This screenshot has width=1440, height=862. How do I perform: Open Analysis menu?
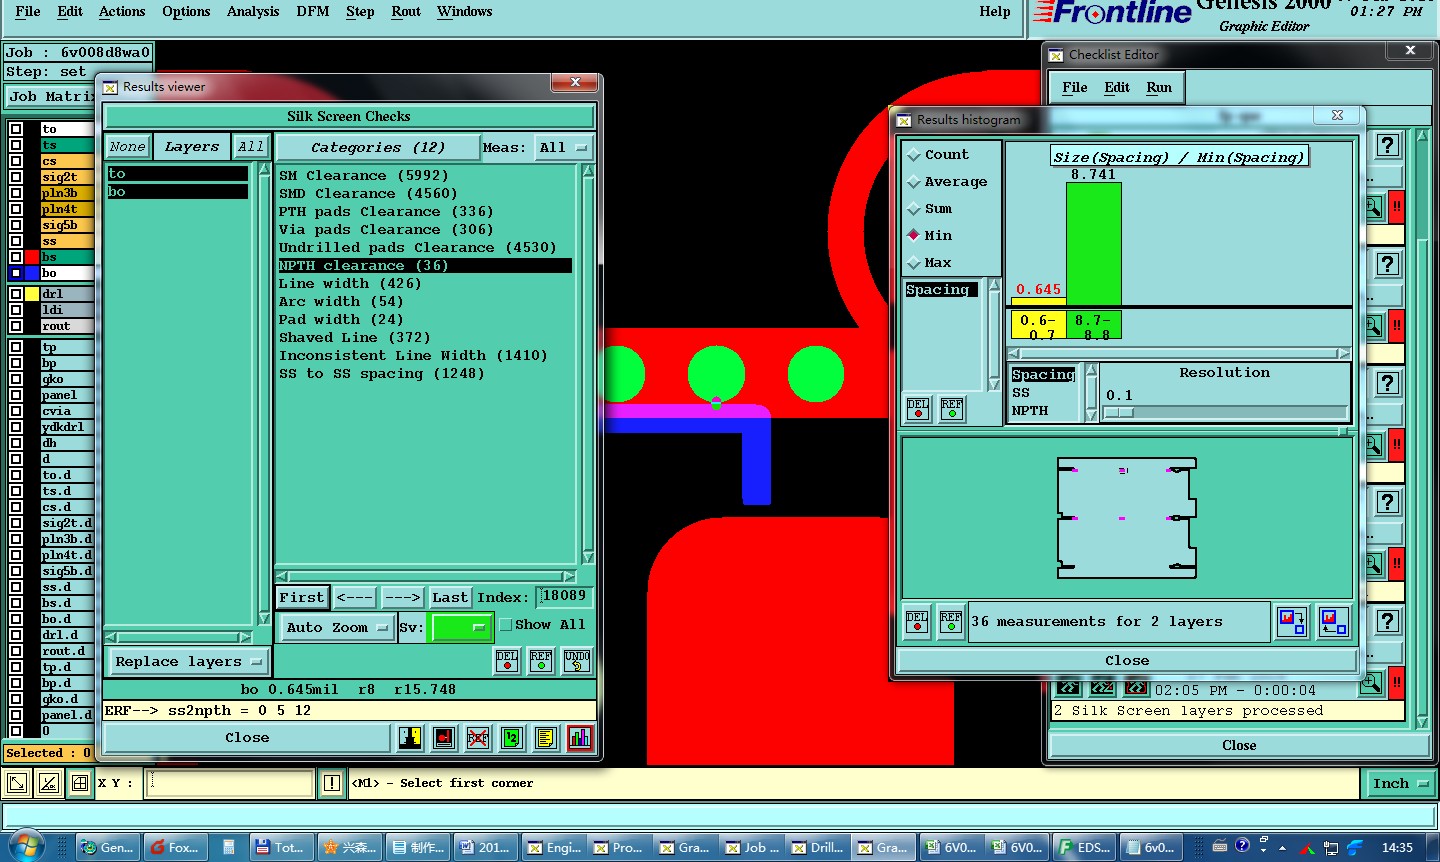(253, 12)
